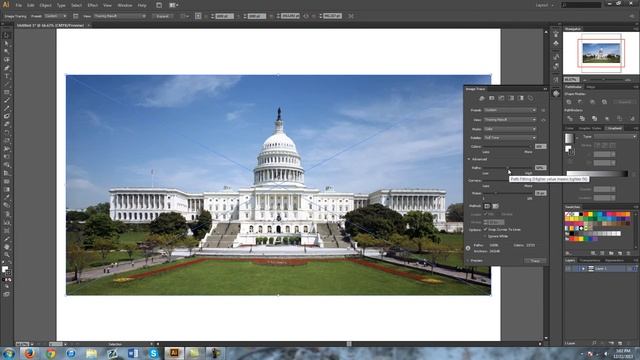Choose the Abutting method button
The width and height of the screenshot is (640, 360).
[487, 206]
